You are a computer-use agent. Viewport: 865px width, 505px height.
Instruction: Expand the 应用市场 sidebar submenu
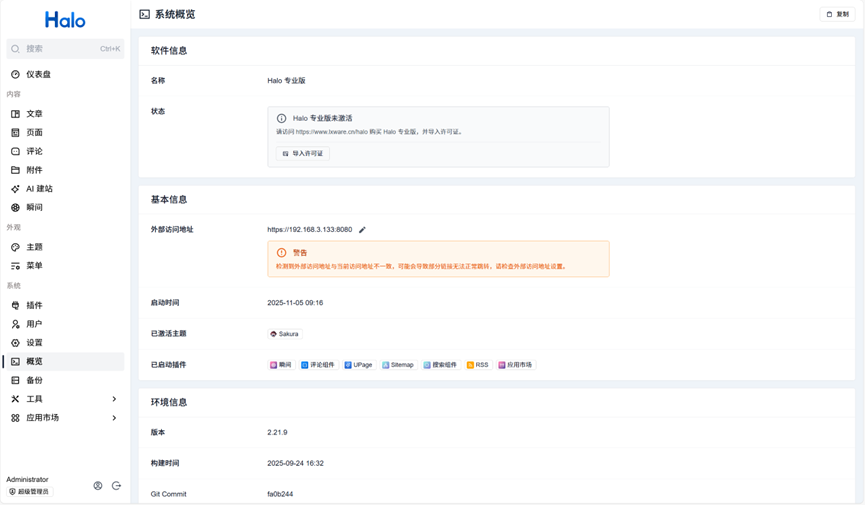(x=65, y=418)
